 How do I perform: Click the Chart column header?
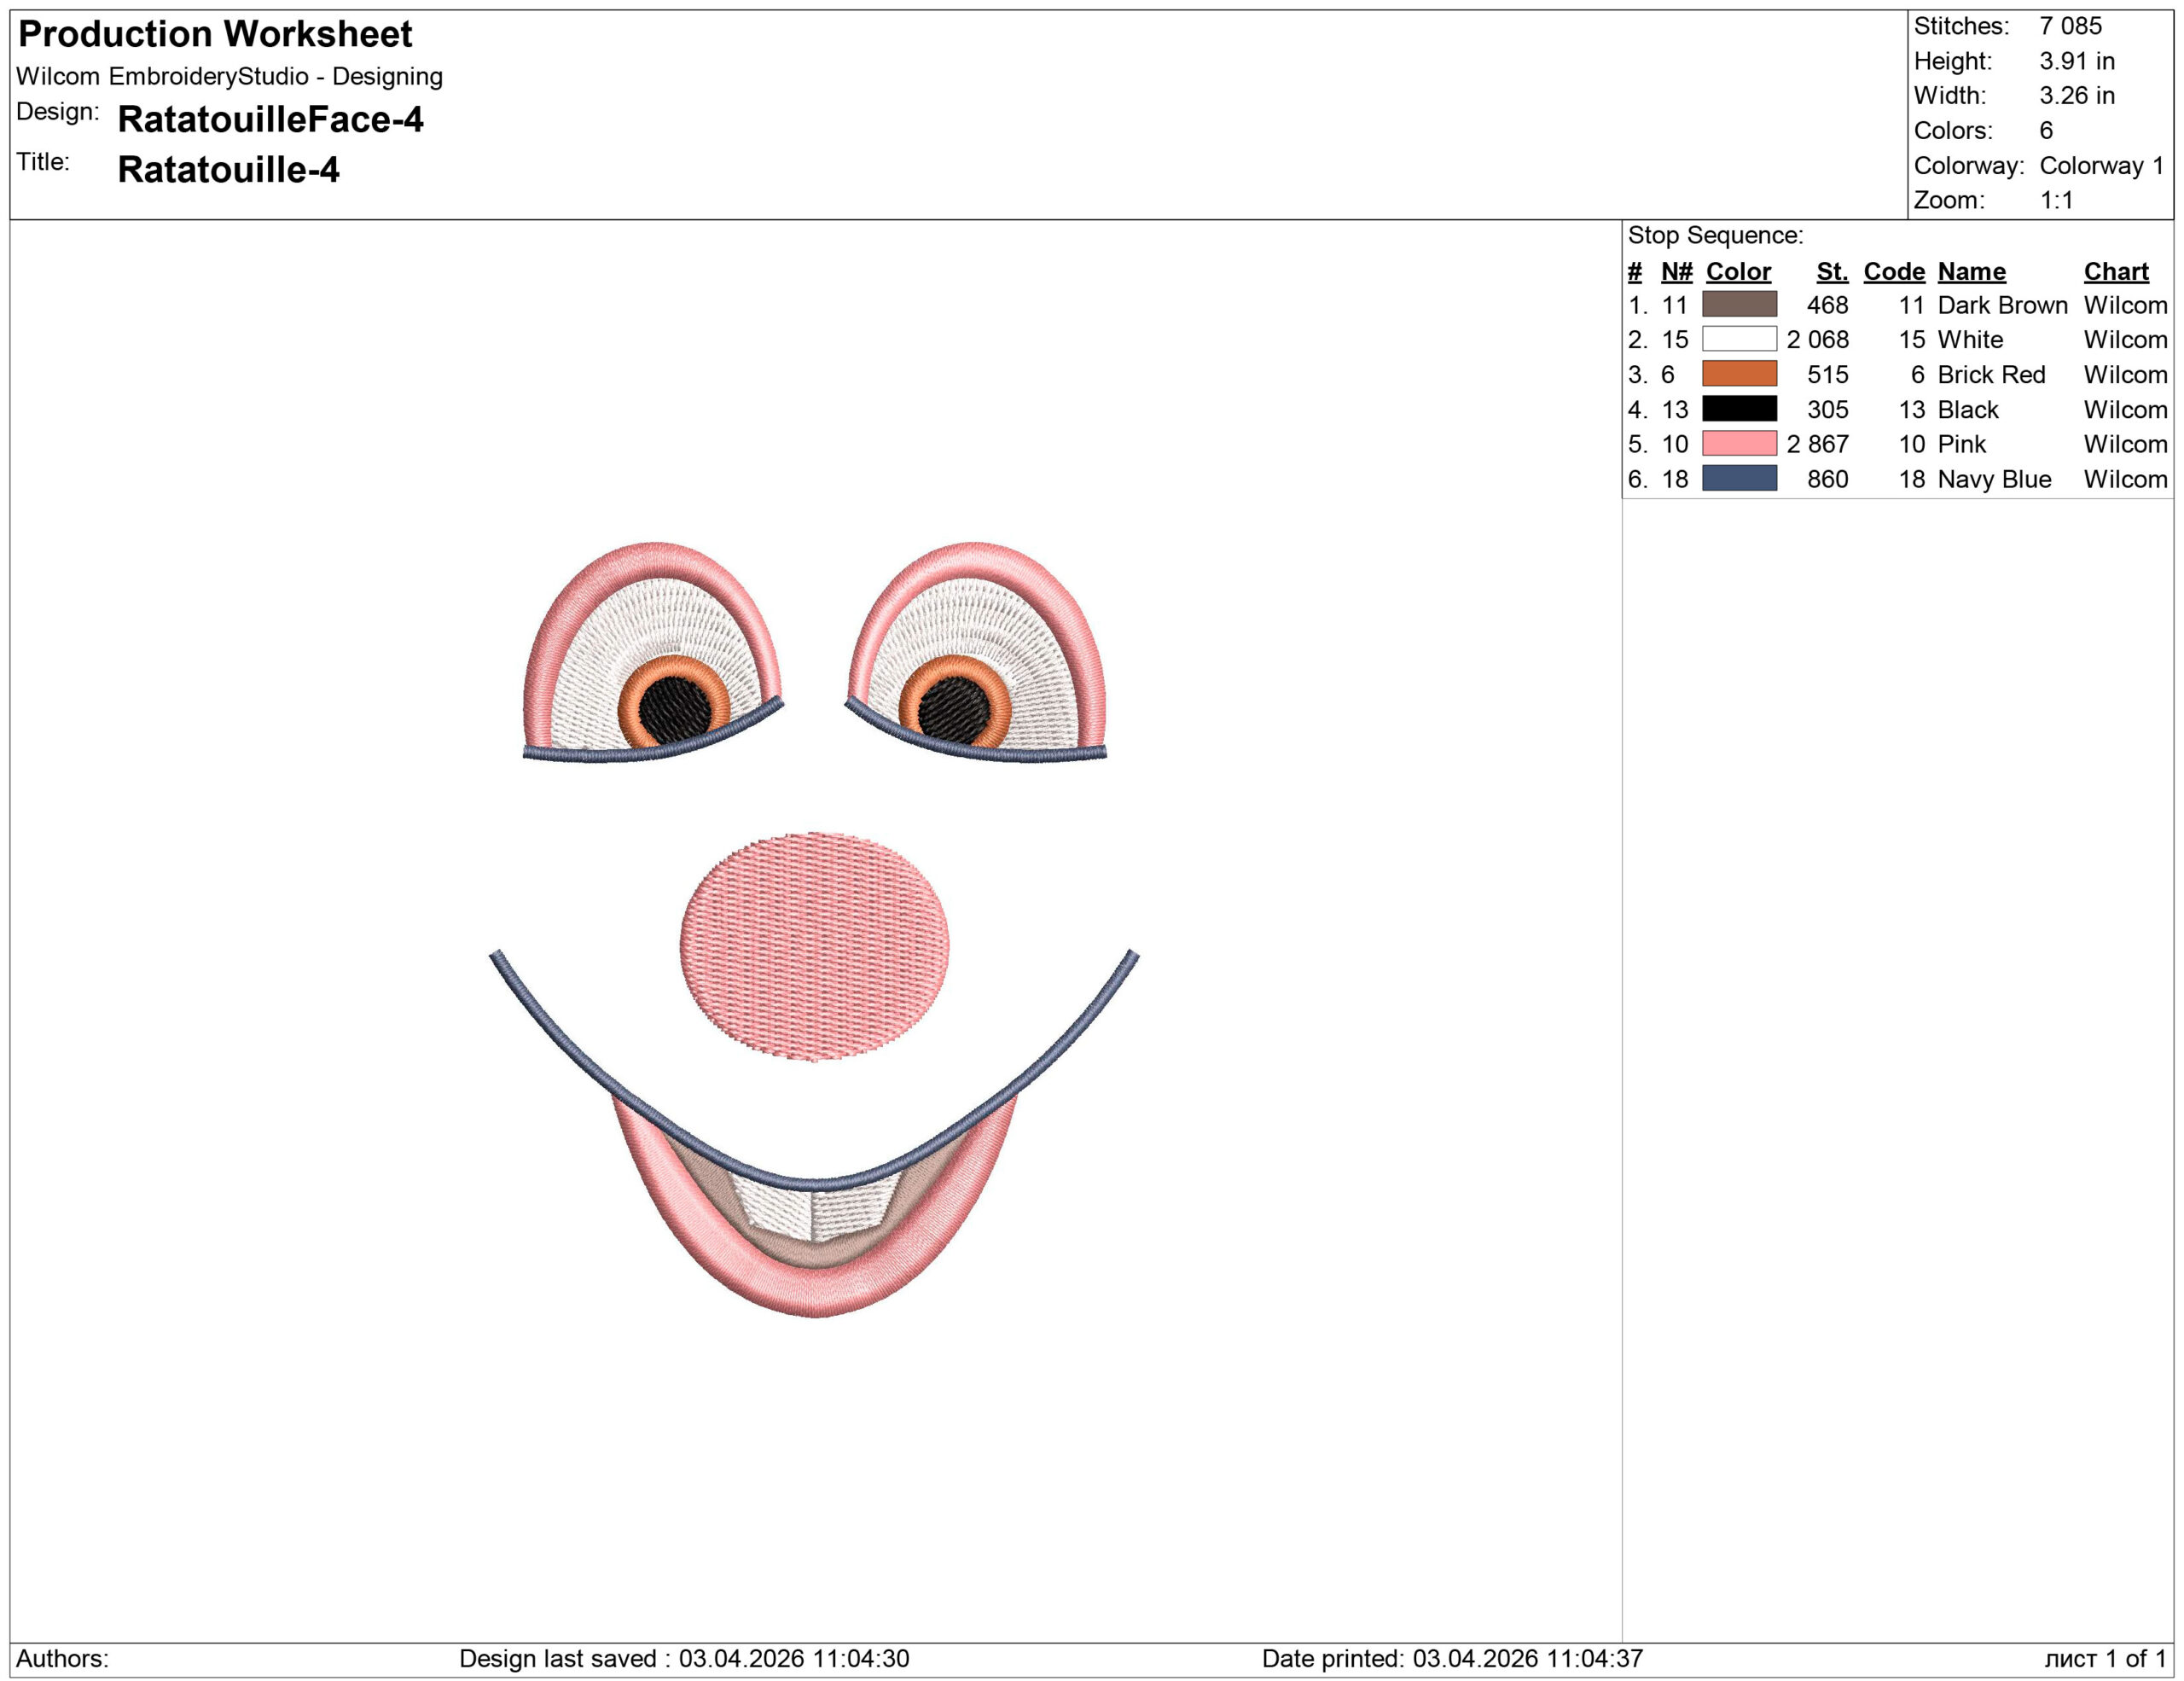pos(2116,271)
